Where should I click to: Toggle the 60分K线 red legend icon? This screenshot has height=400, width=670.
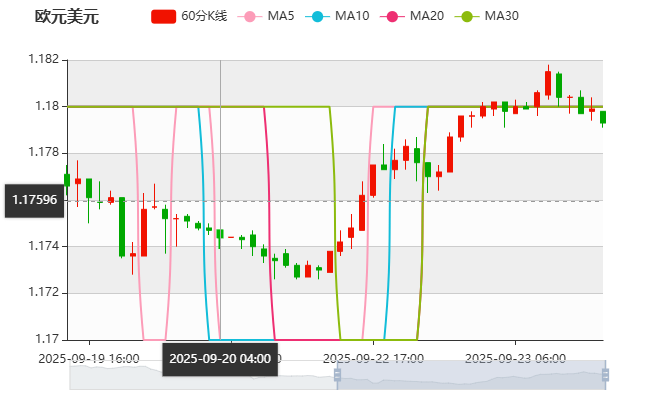tap(163, 17)
